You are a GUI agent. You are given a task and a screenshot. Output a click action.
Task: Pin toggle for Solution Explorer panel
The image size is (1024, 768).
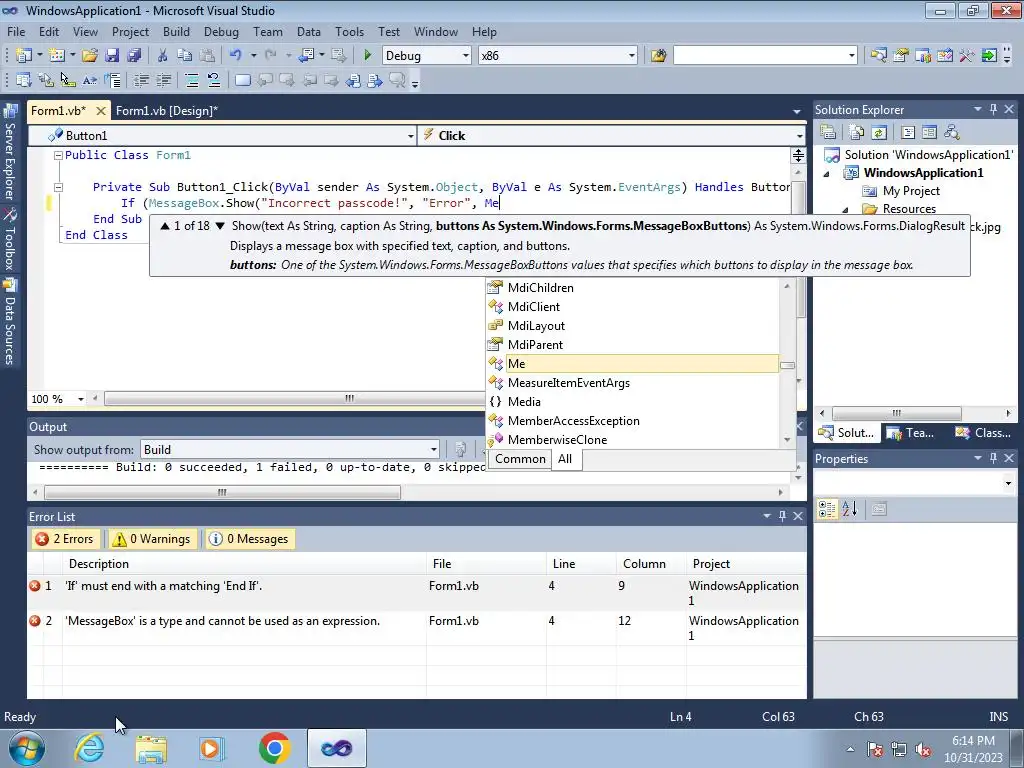[993, 110]
